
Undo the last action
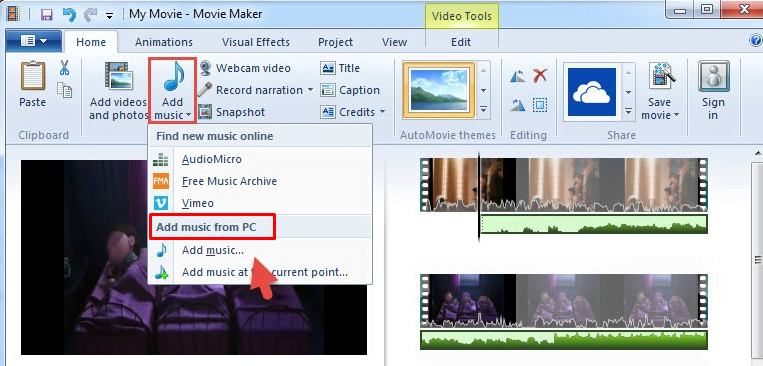point(70,14)
